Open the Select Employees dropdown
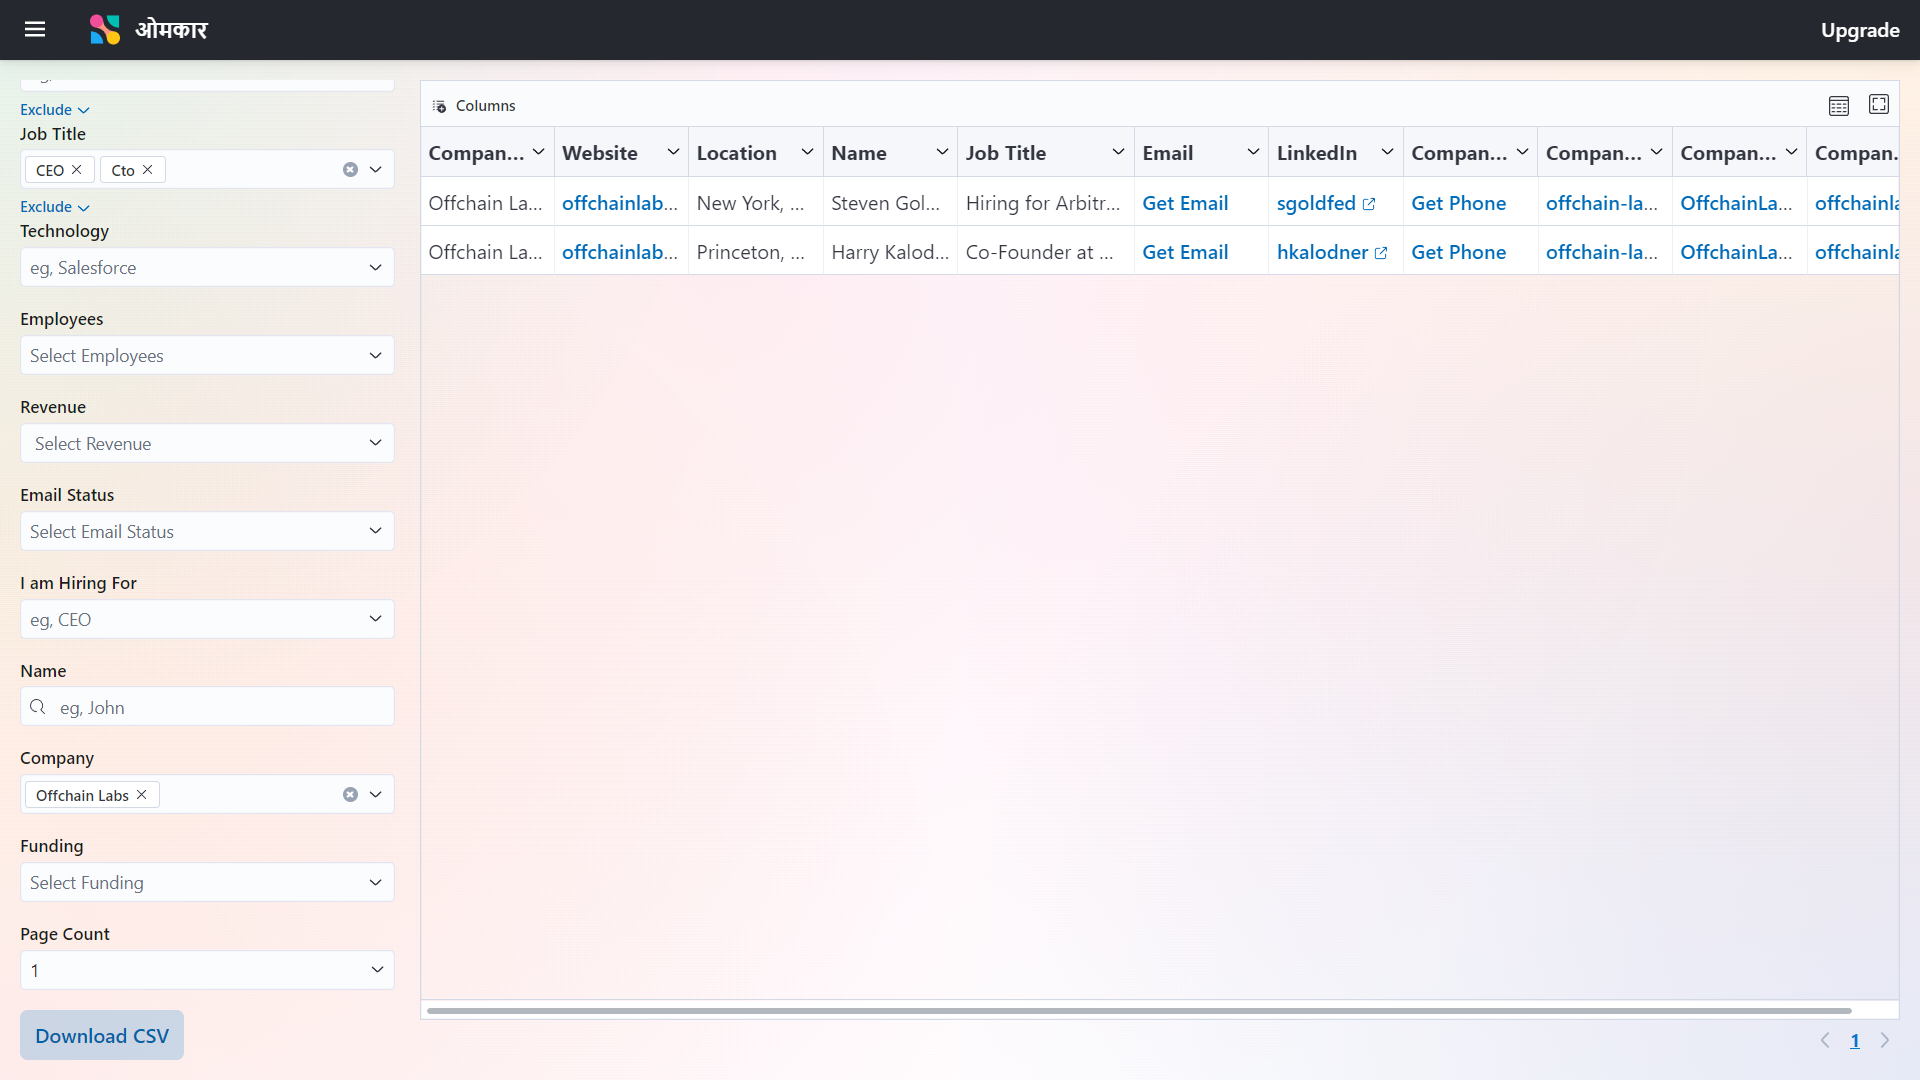1920x1080 pixels. (207, 355)
